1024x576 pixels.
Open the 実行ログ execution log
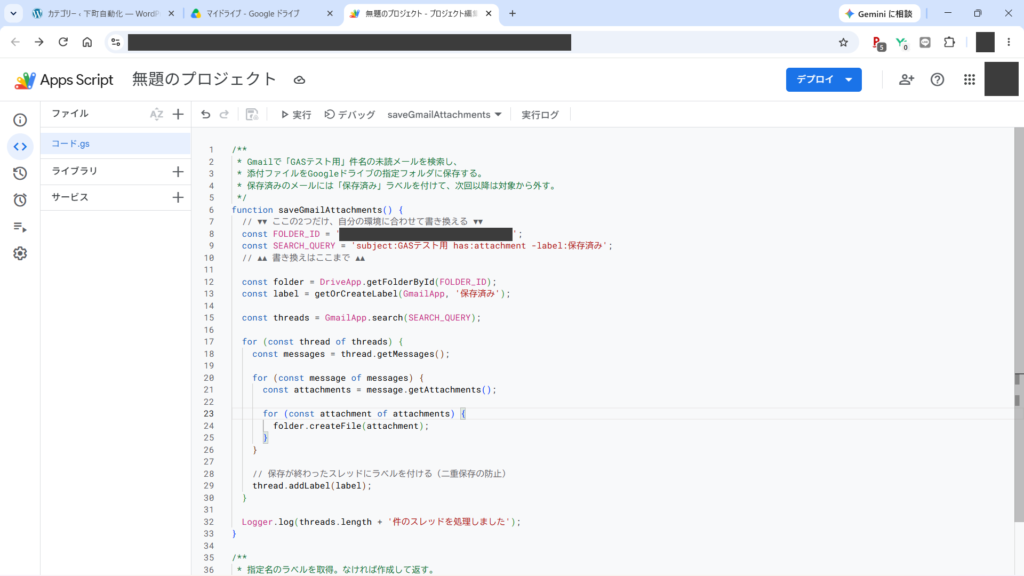pos(540,114)
